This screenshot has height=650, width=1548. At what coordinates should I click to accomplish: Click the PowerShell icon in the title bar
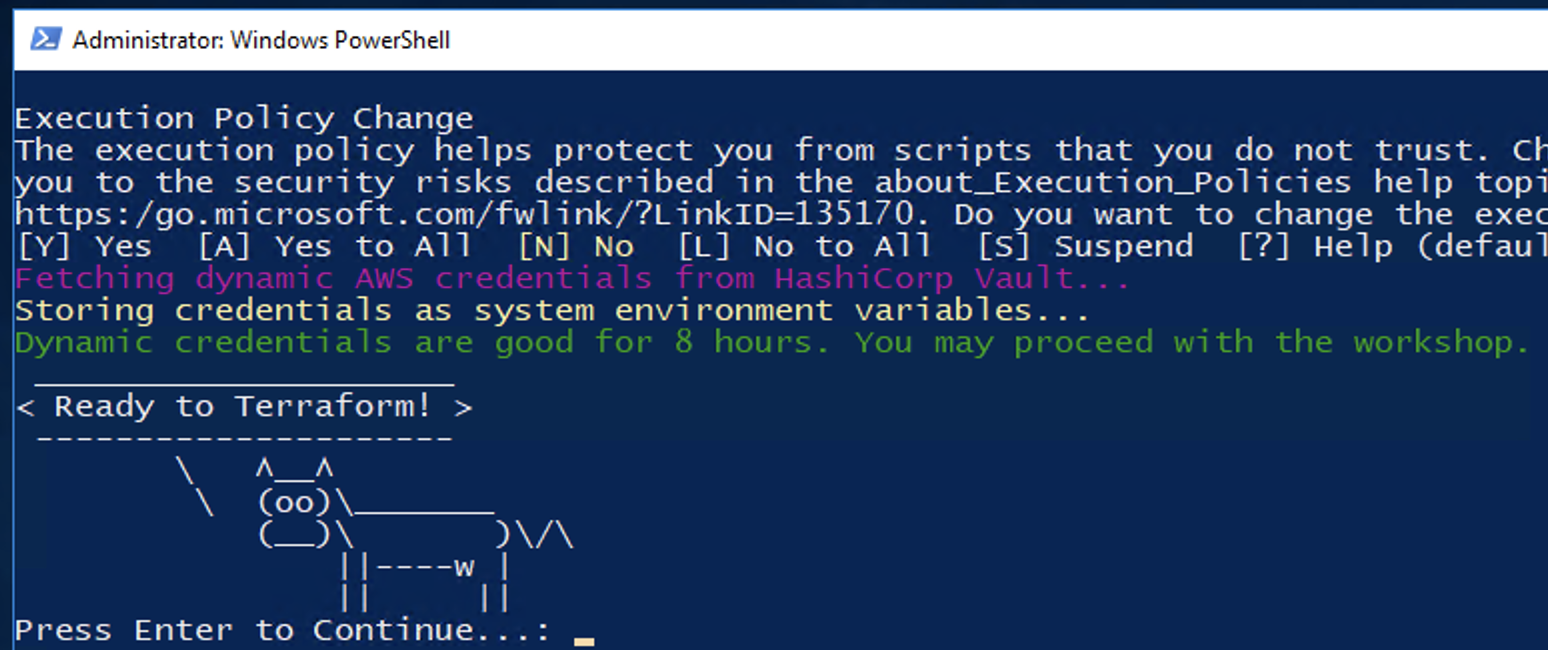click(45, 39)
